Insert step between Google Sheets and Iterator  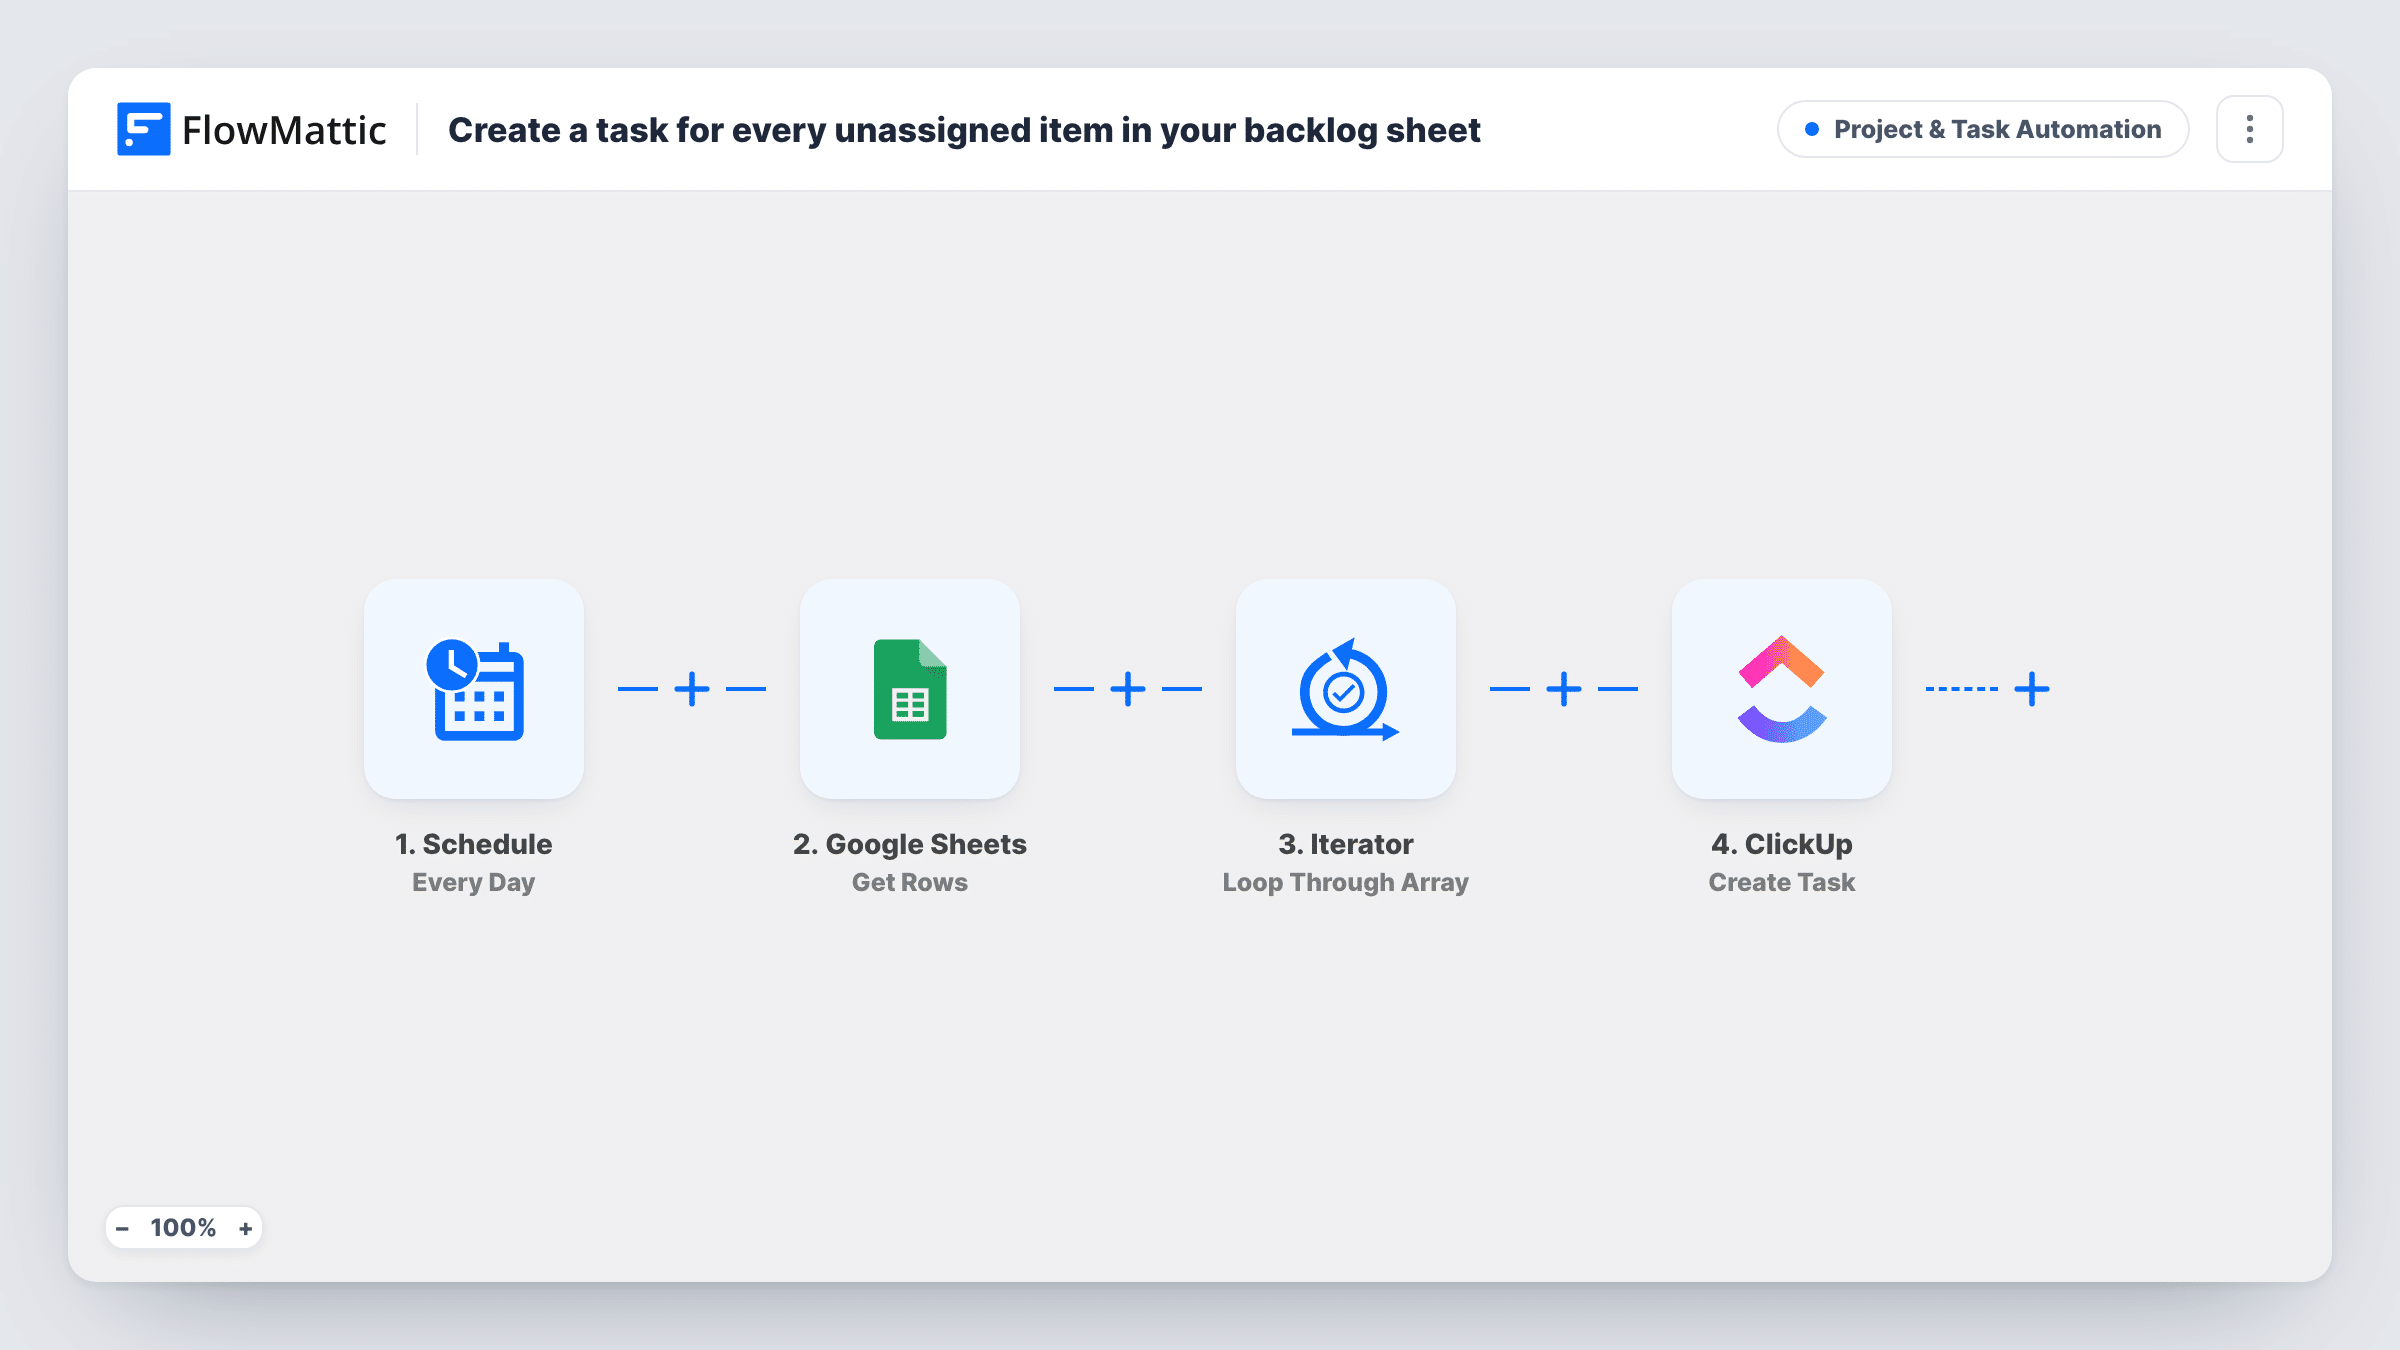coord(1128,689)
